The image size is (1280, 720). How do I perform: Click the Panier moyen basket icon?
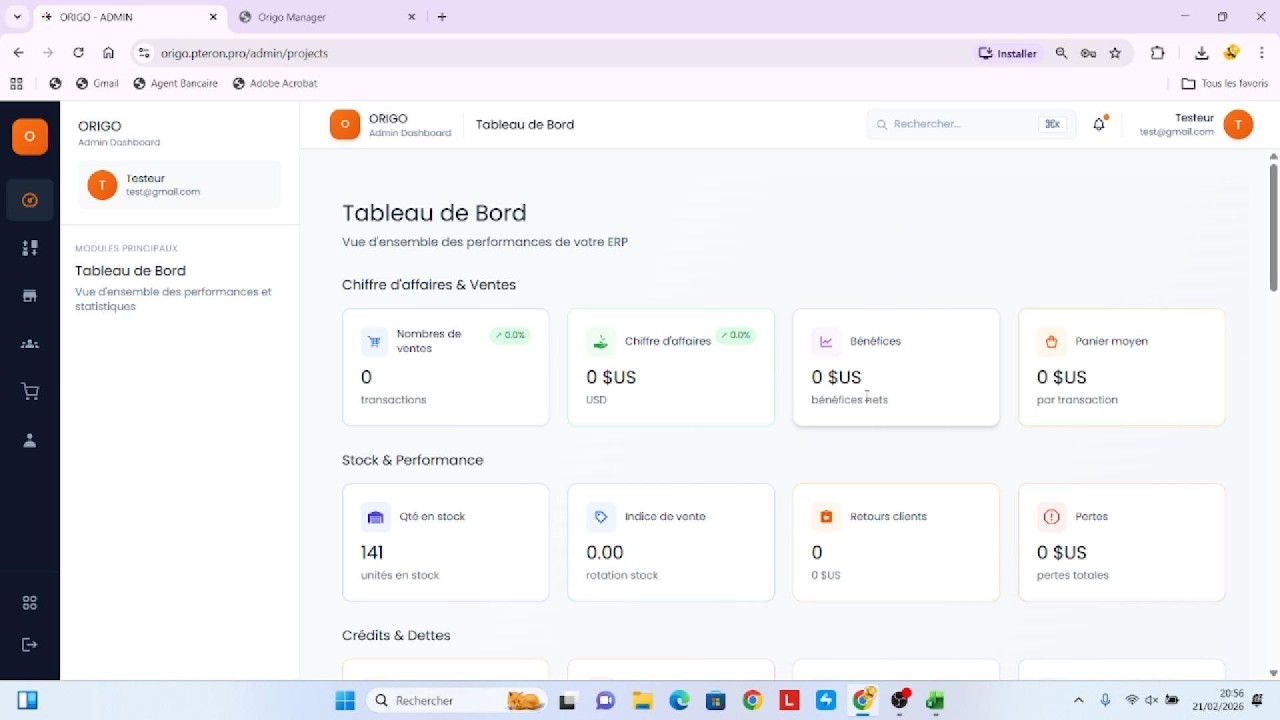coord(1051,341)
